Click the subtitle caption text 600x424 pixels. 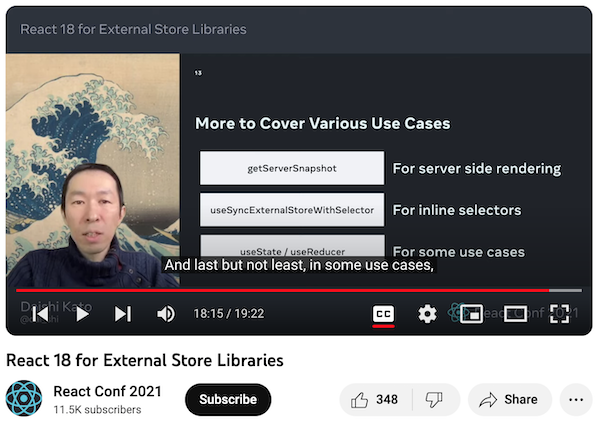[299, 265]
